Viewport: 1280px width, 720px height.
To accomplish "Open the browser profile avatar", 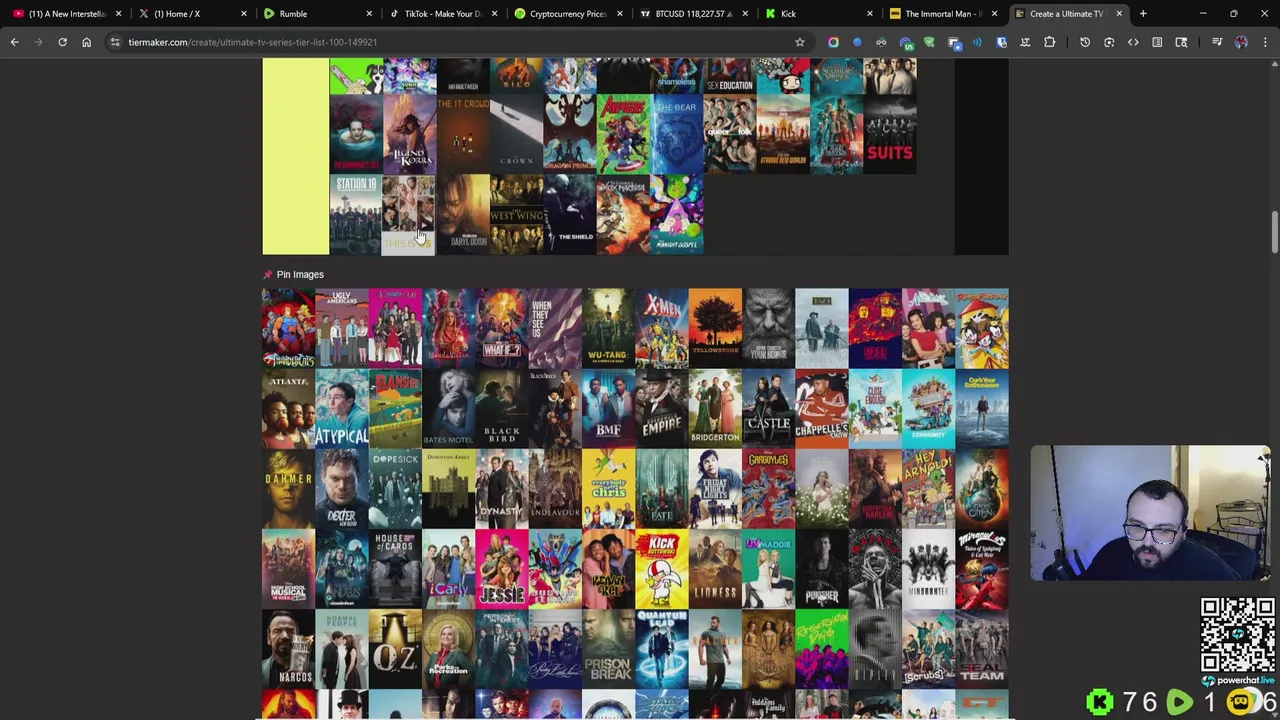I will 1241,42.
